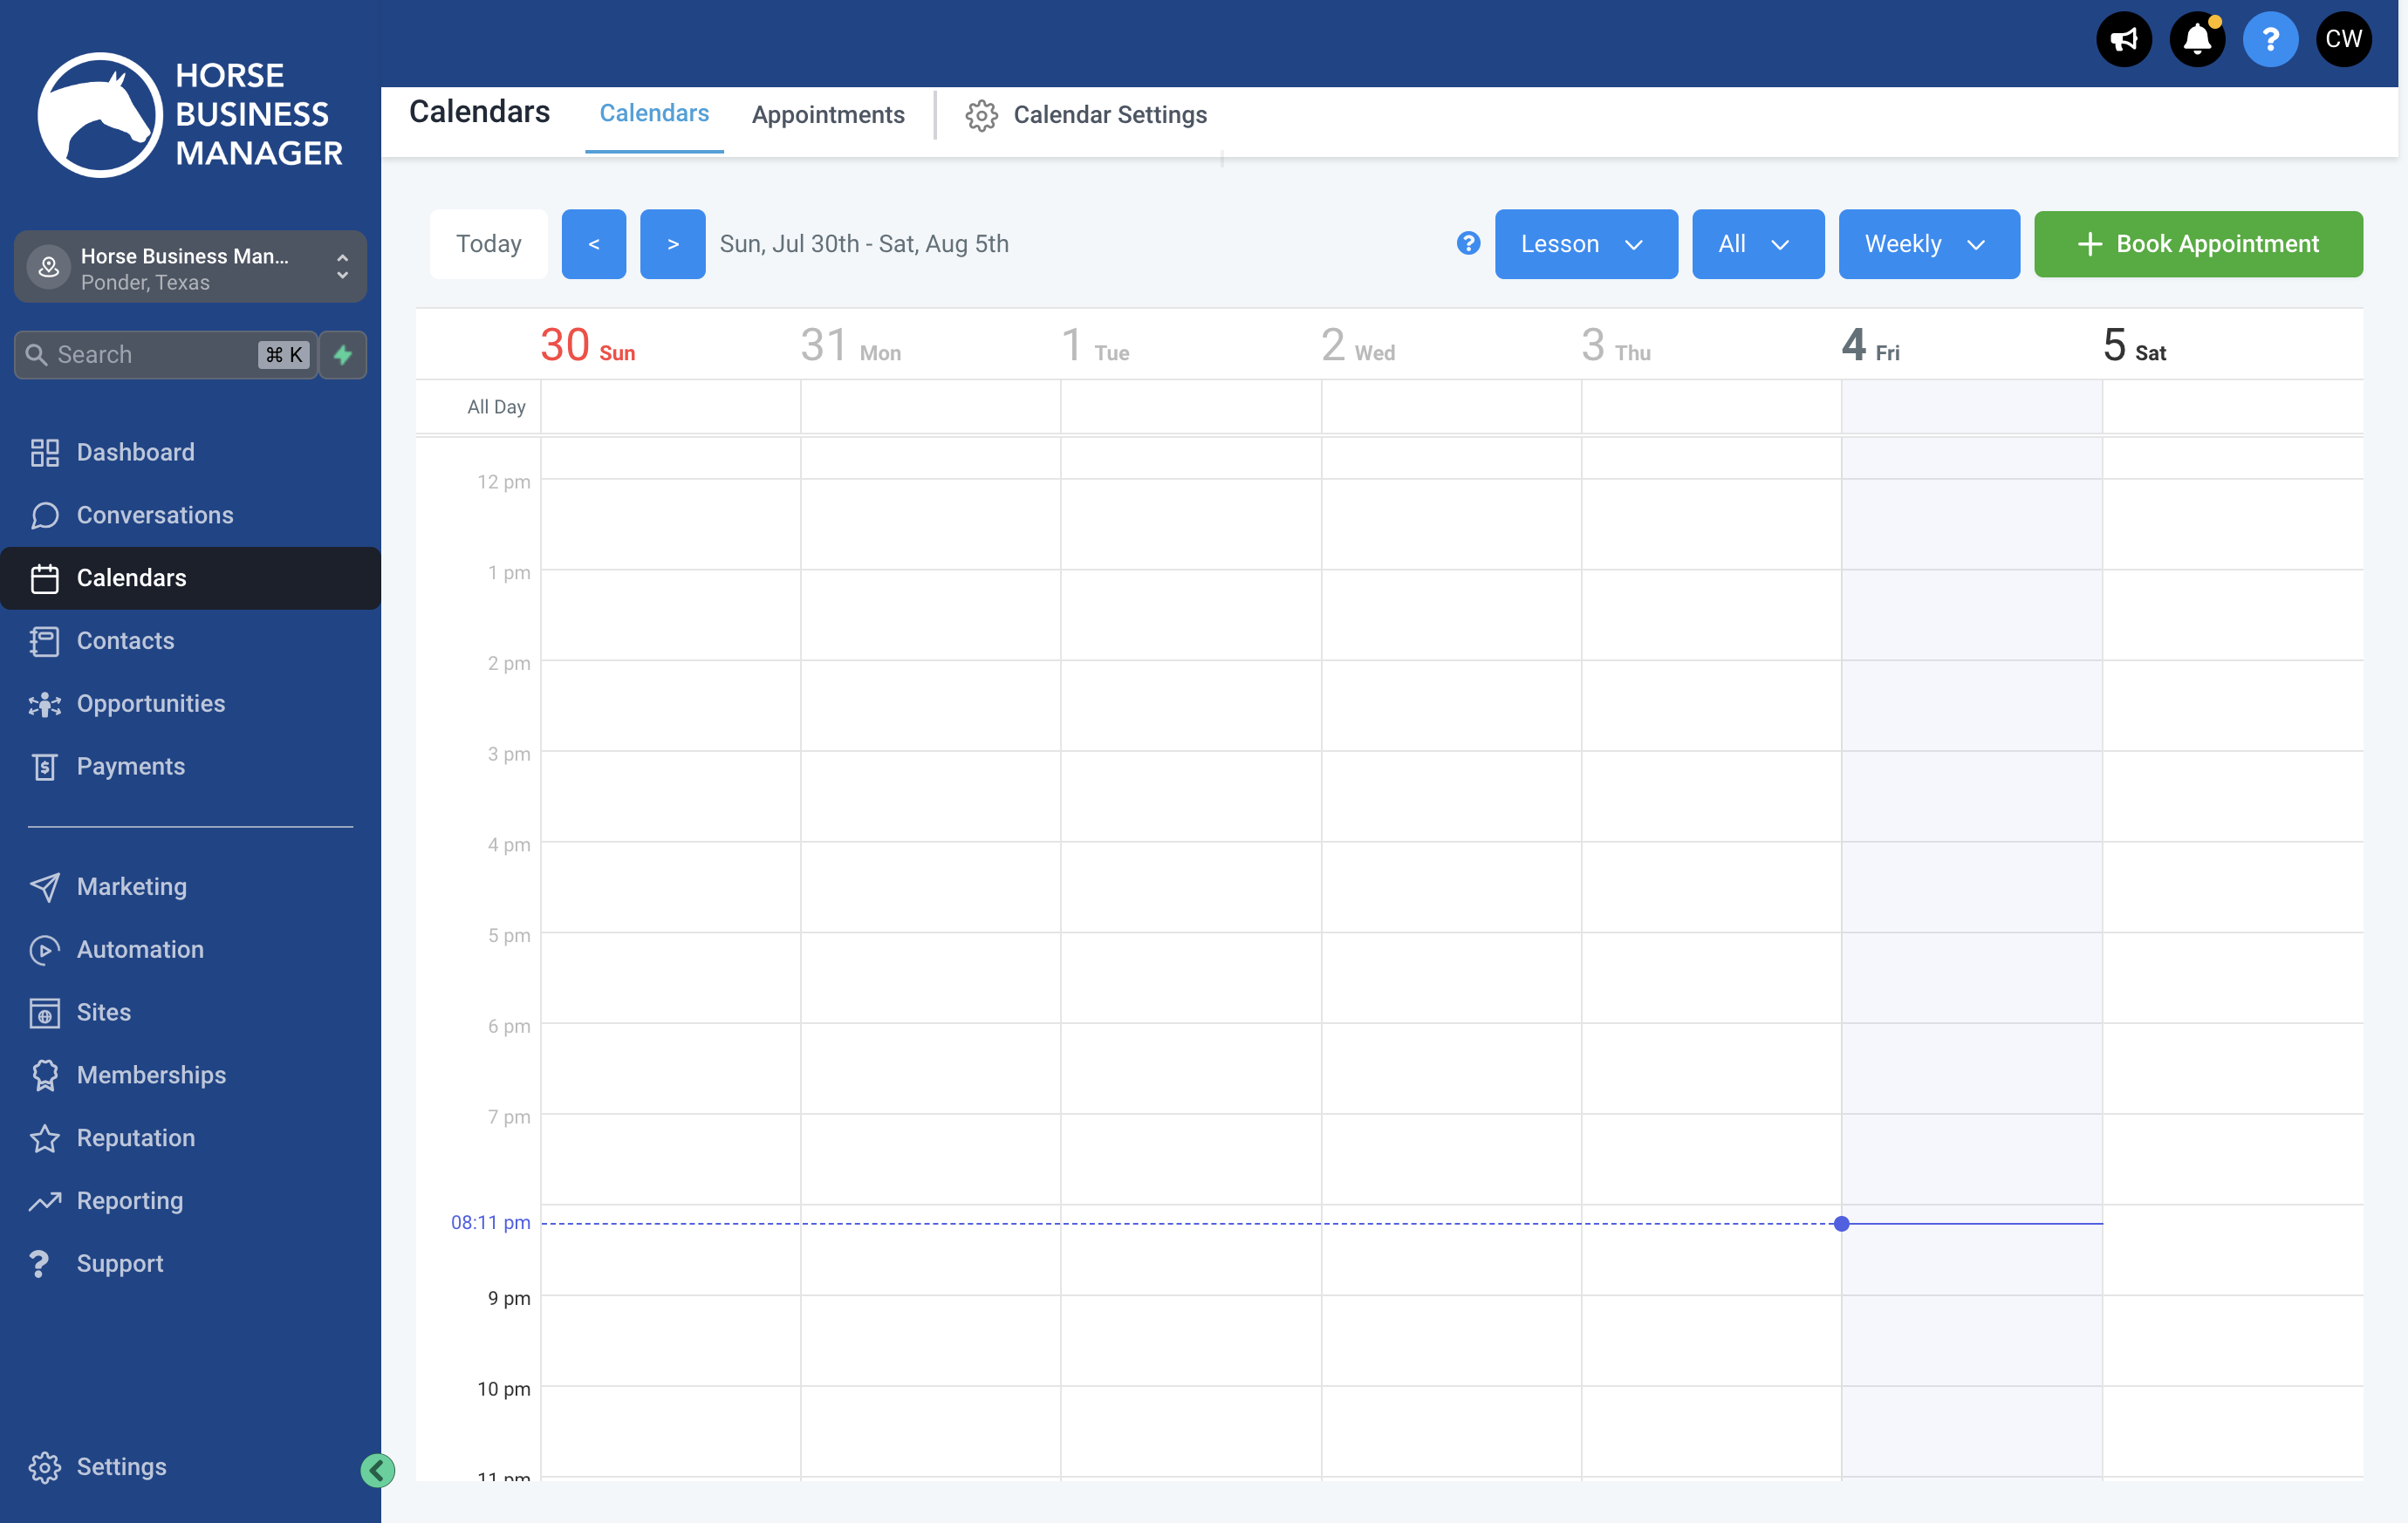Open Dashboard from the sidebar
Viewport: 2408px width, 1523px height.
pyautogui.click(x=190, y=452)
